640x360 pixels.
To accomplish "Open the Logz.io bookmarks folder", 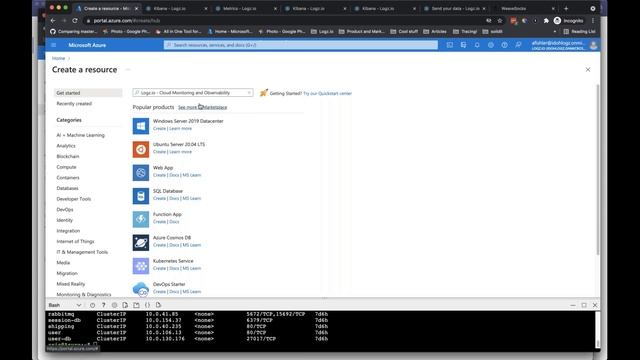I will click(x=322, y=31).
